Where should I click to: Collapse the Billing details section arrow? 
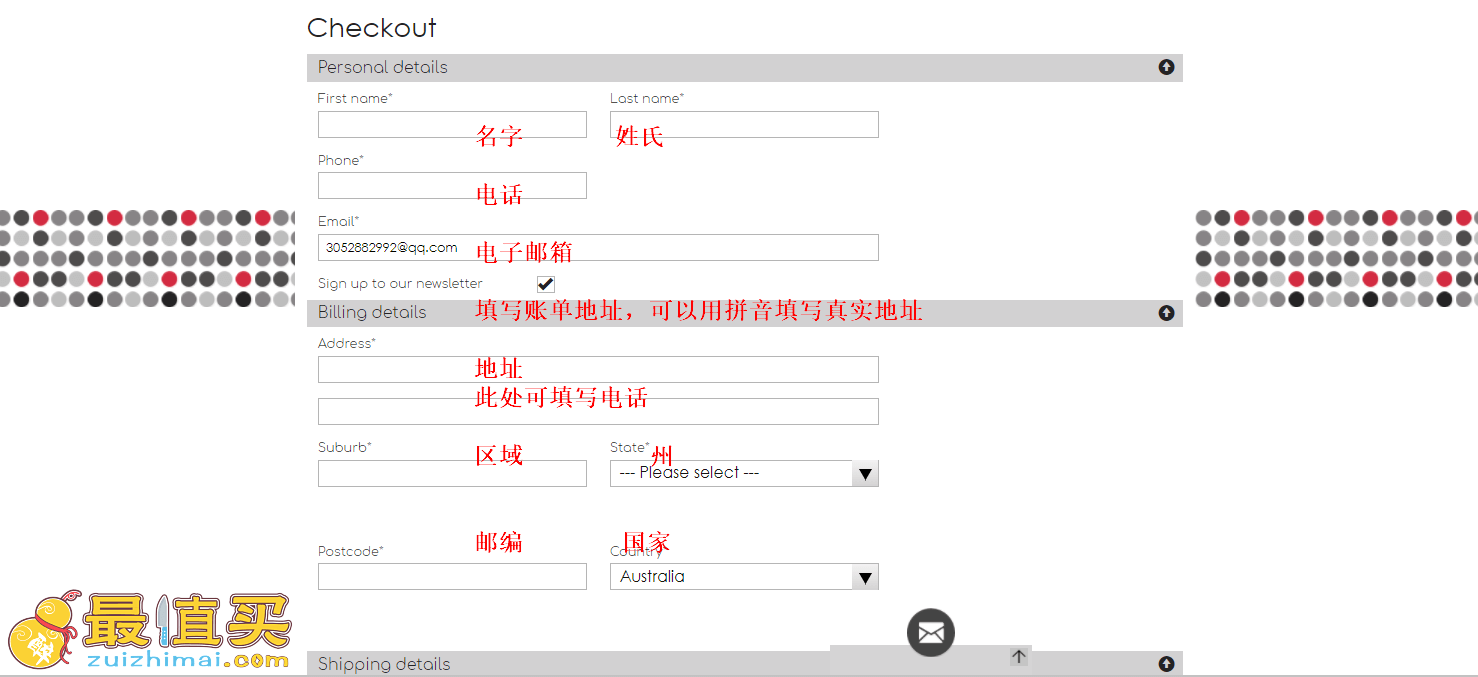pyautogui.click(x=1166, y=312)
